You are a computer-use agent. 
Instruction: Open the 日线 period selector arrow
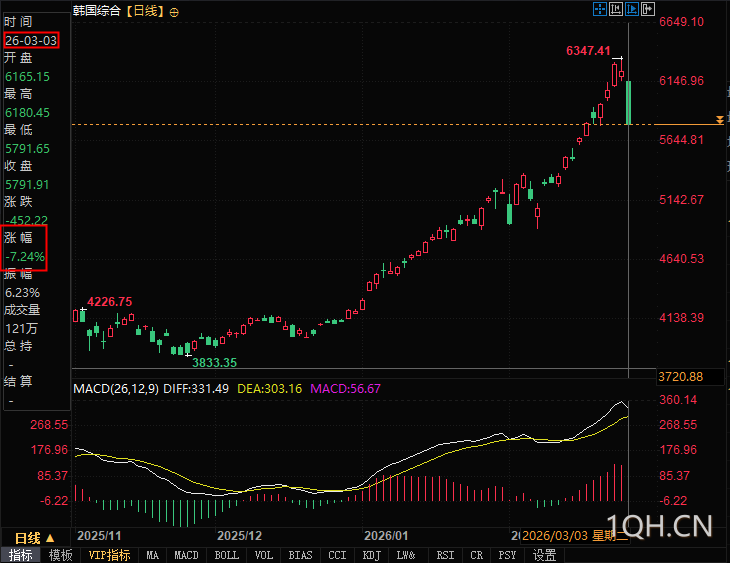[x=50, y=538]
